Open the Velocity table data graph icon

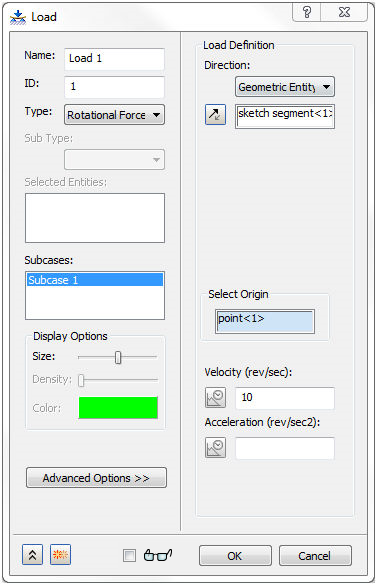click(215, 397)
